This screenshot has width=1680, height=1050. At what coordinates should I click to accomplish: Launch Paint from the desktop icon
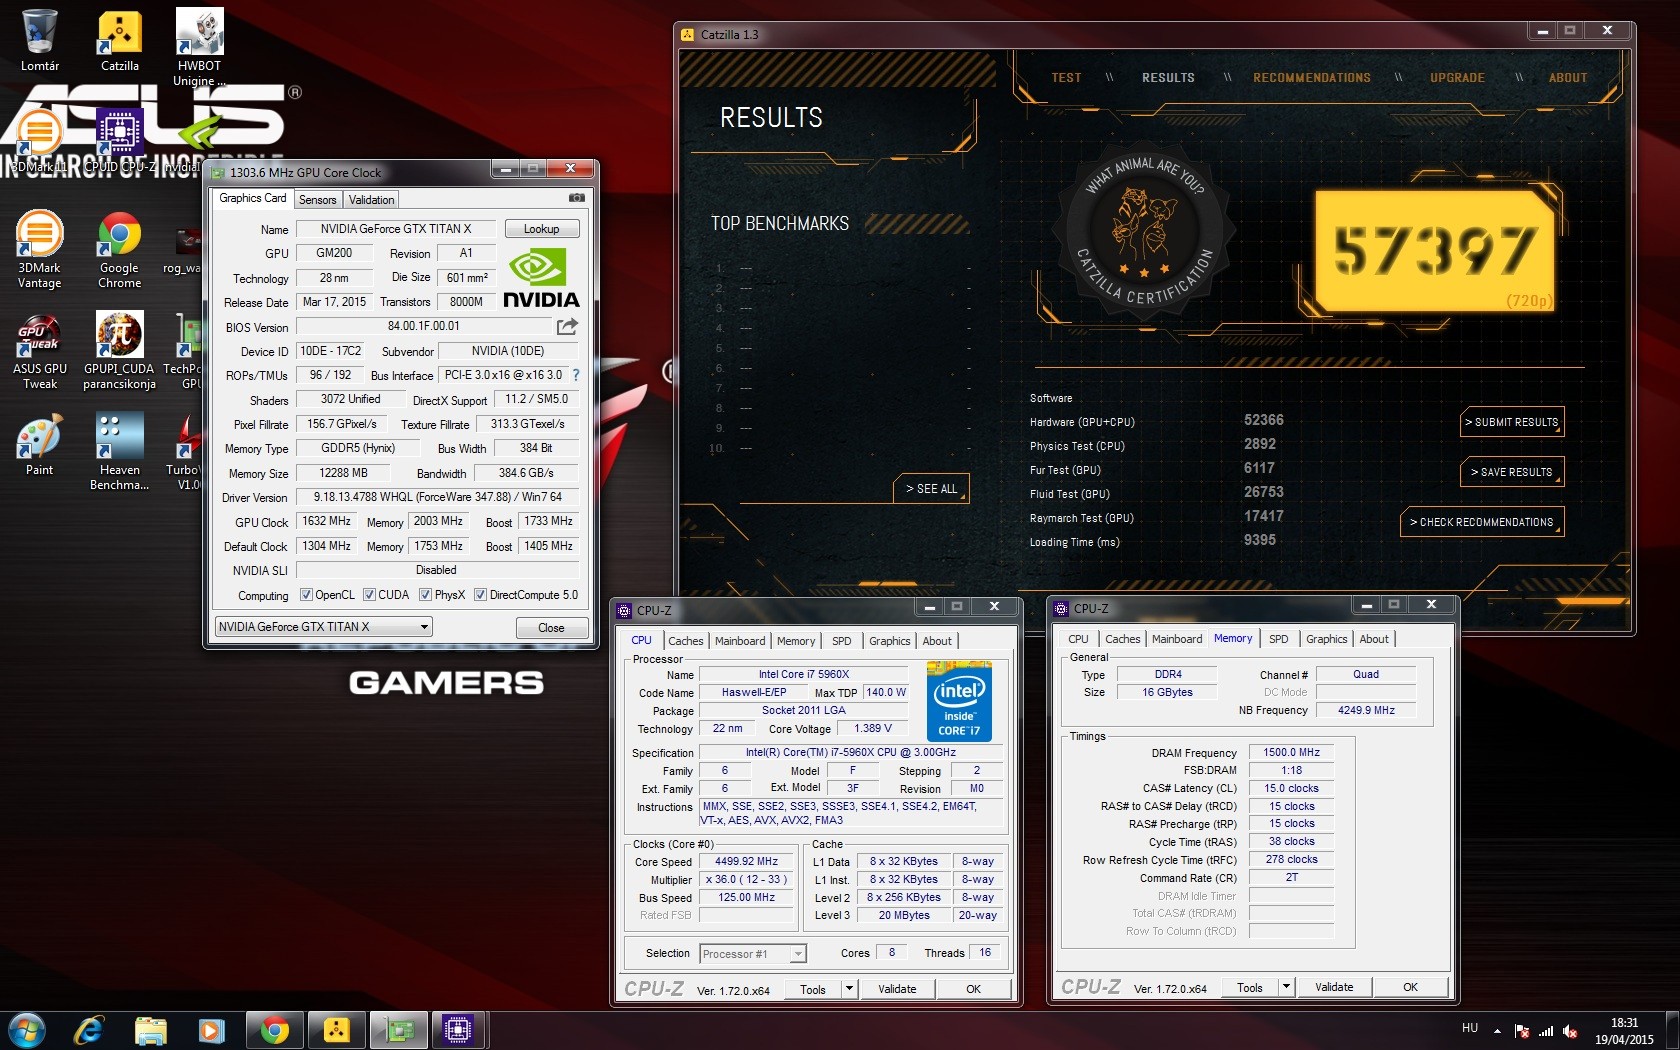coord(40,445)
